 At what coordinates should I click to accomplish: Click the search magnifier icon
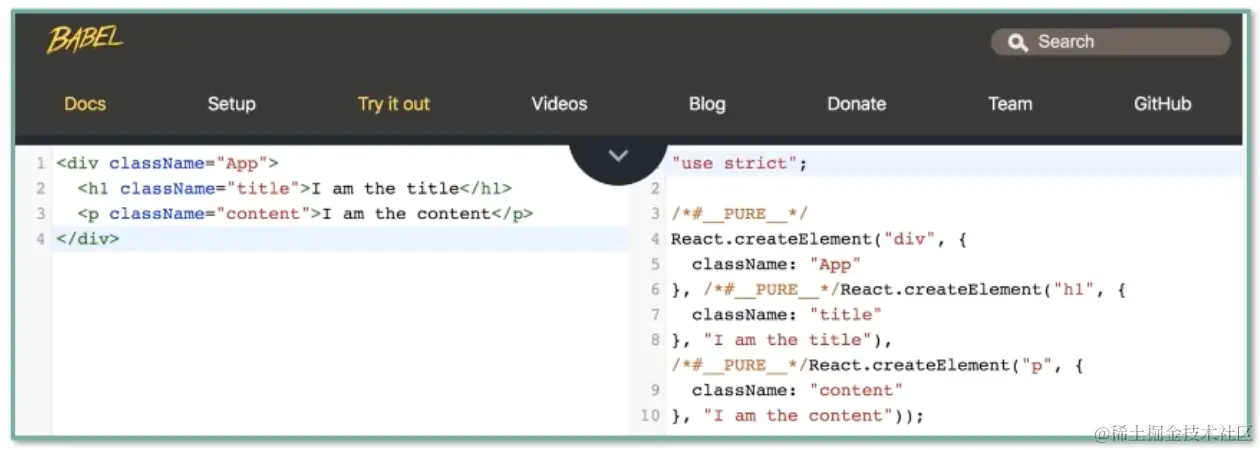coord(1018,42)
